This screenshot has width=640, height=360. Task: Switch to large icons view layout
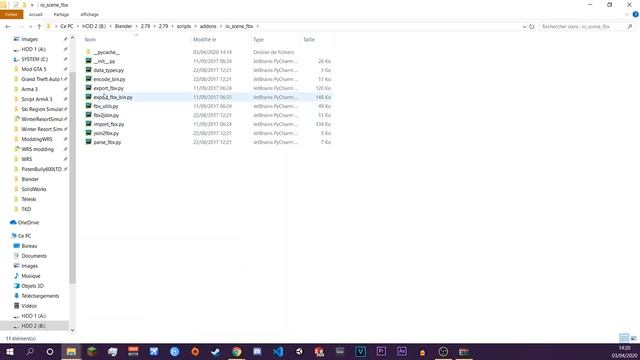(633, 338)
